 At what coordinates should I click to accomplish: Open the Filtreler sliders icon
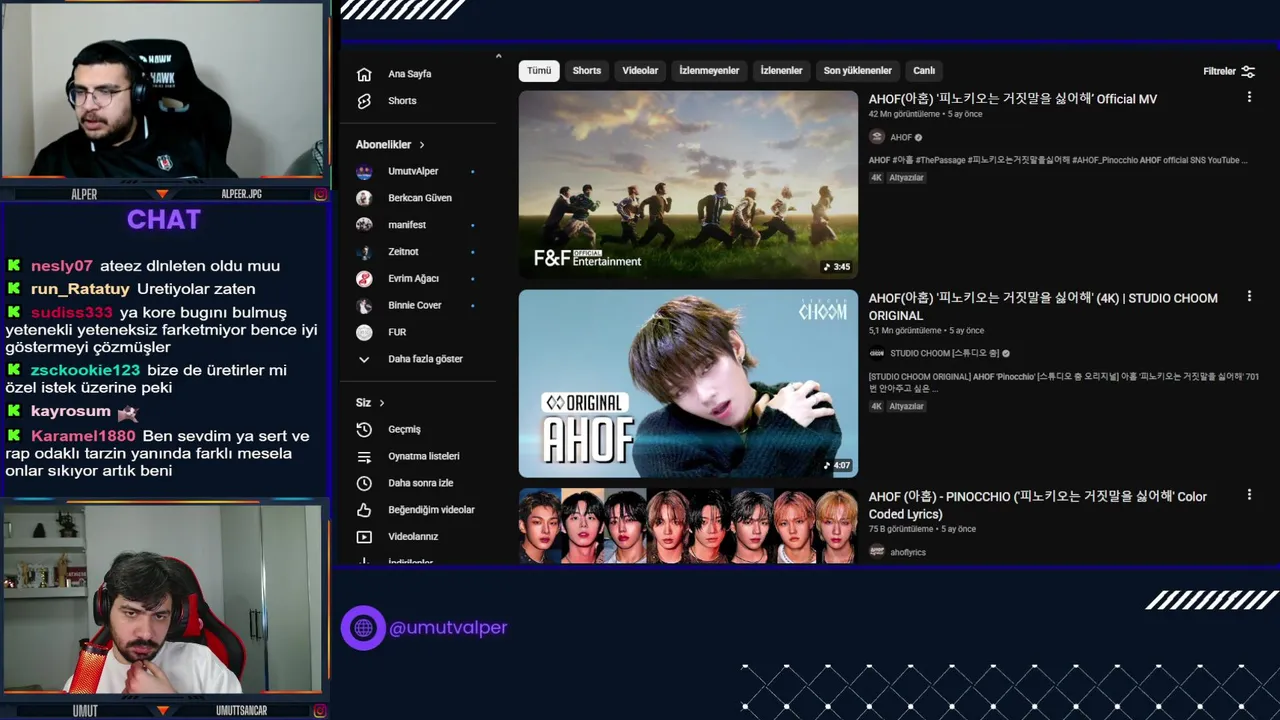click(1248, 71)
